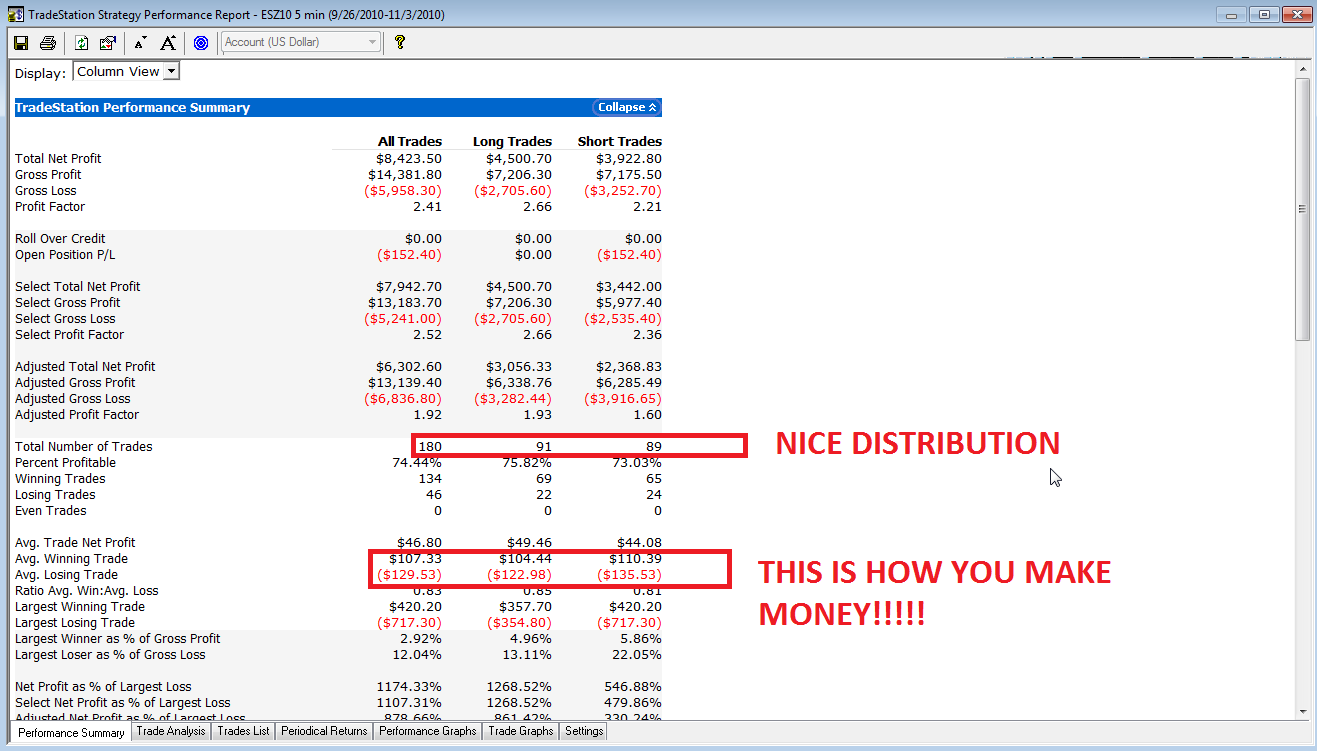Click the Display label
1317x751 pixels.
pos(41,73)
